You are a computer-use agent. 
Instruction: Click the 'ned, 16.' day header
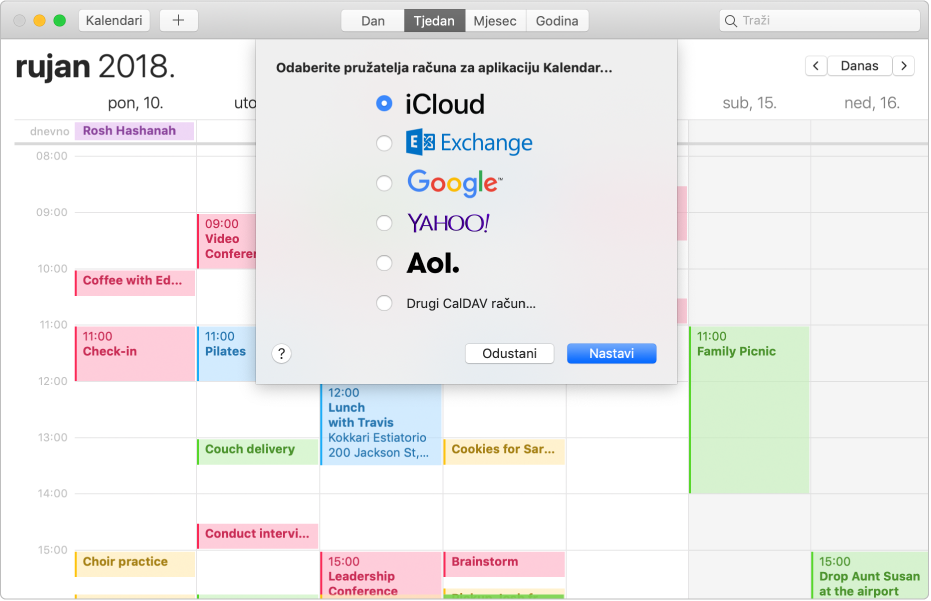point(872,103)
